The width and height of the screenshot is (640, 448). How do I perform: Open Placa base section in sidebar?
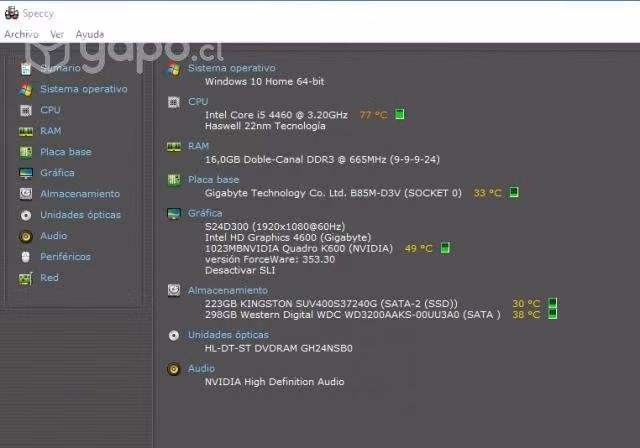coord(66,152)
